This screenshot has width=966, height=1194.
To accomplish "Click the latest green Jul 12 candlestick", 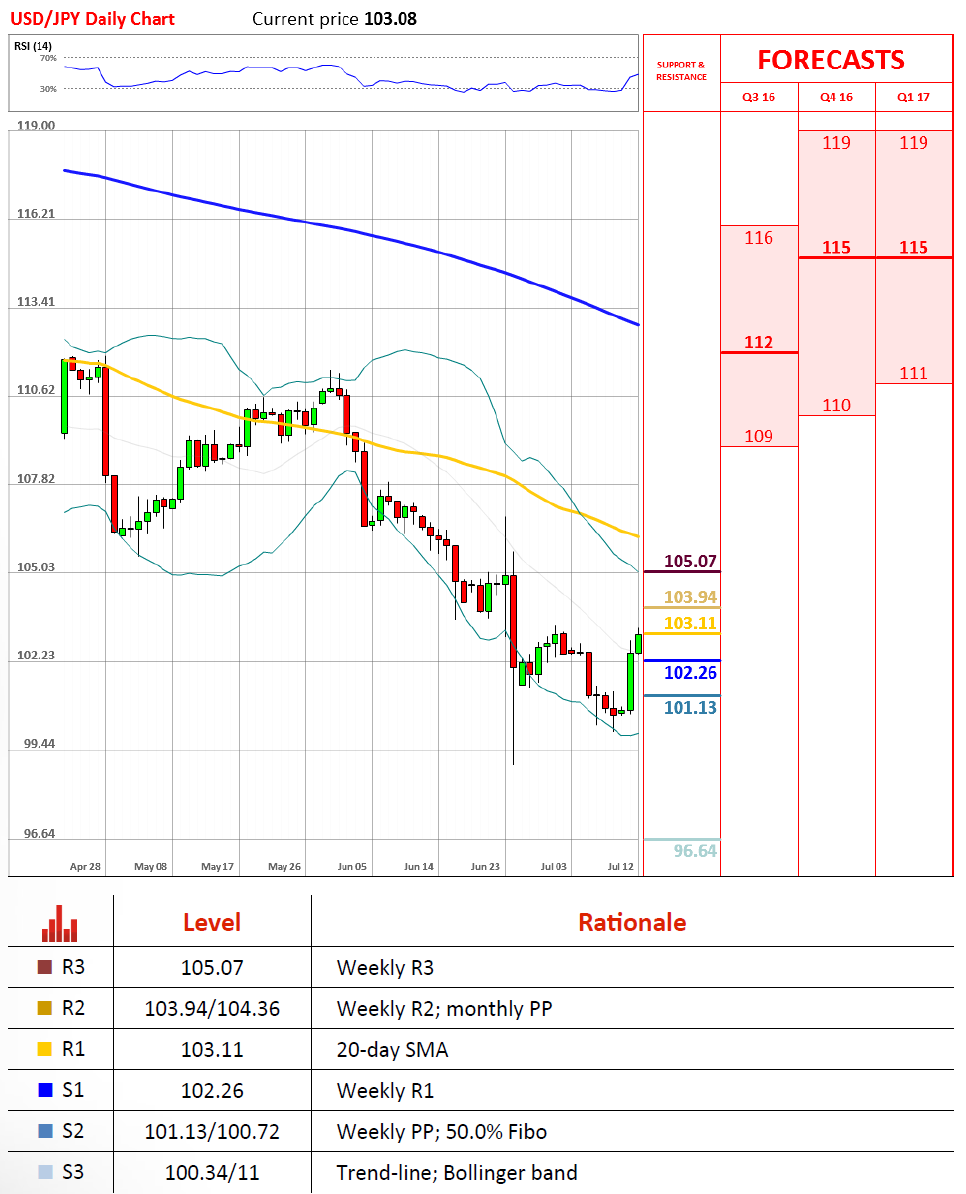I will (x=638, y=643).
